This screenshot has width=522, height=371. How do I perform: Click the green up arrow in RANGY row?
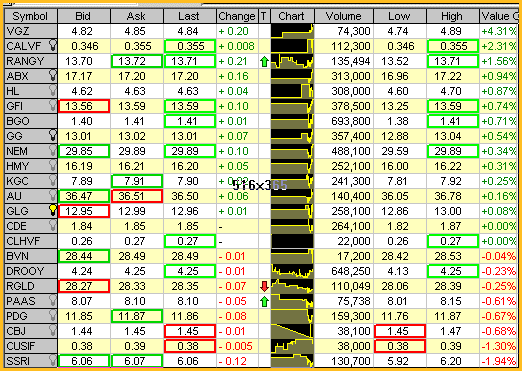[x=264, y=61]
